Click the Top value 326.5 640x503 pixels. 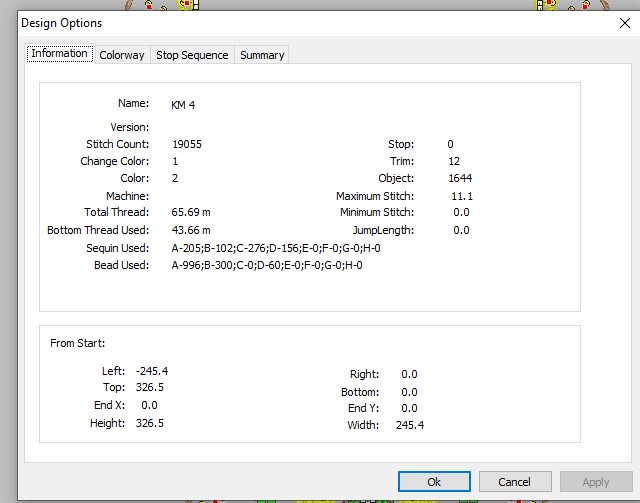click(150, 387)
